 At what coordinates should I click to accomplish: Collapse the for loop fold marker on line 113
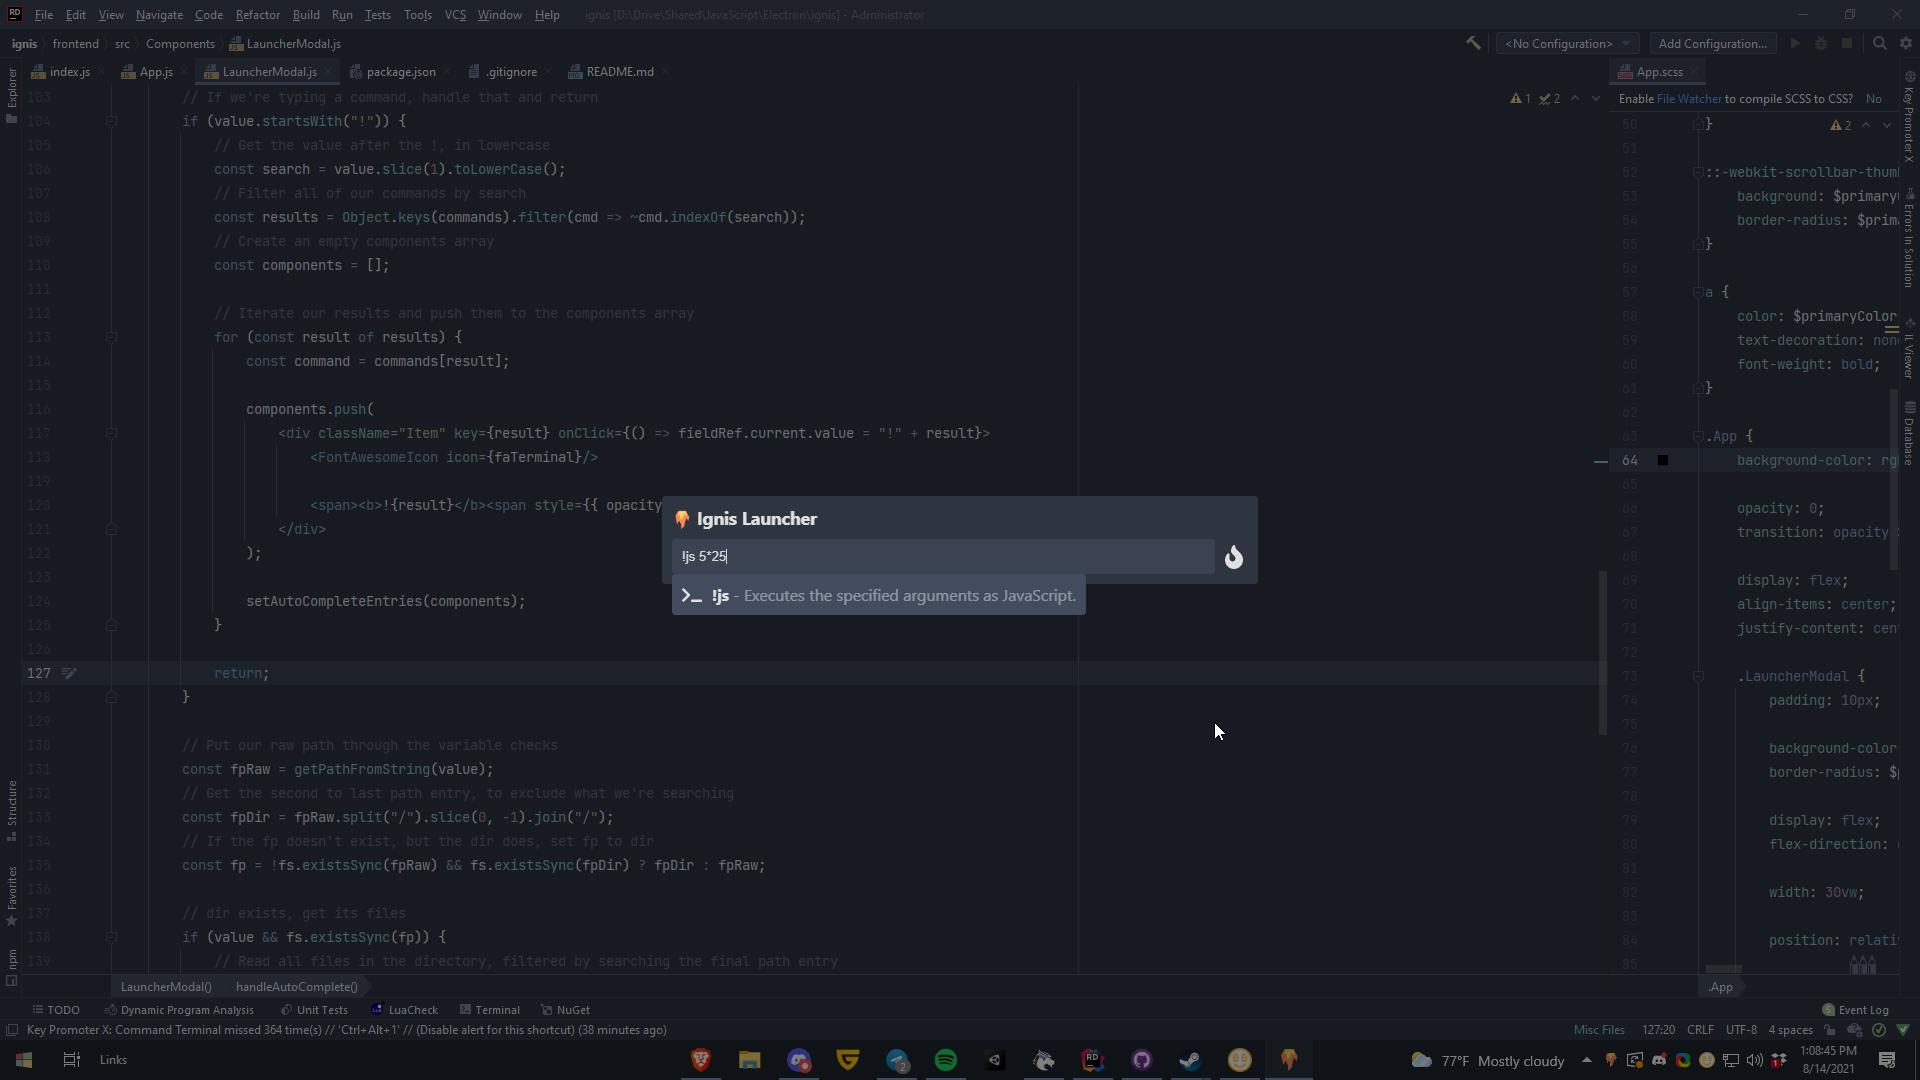(x=112, y=337)
